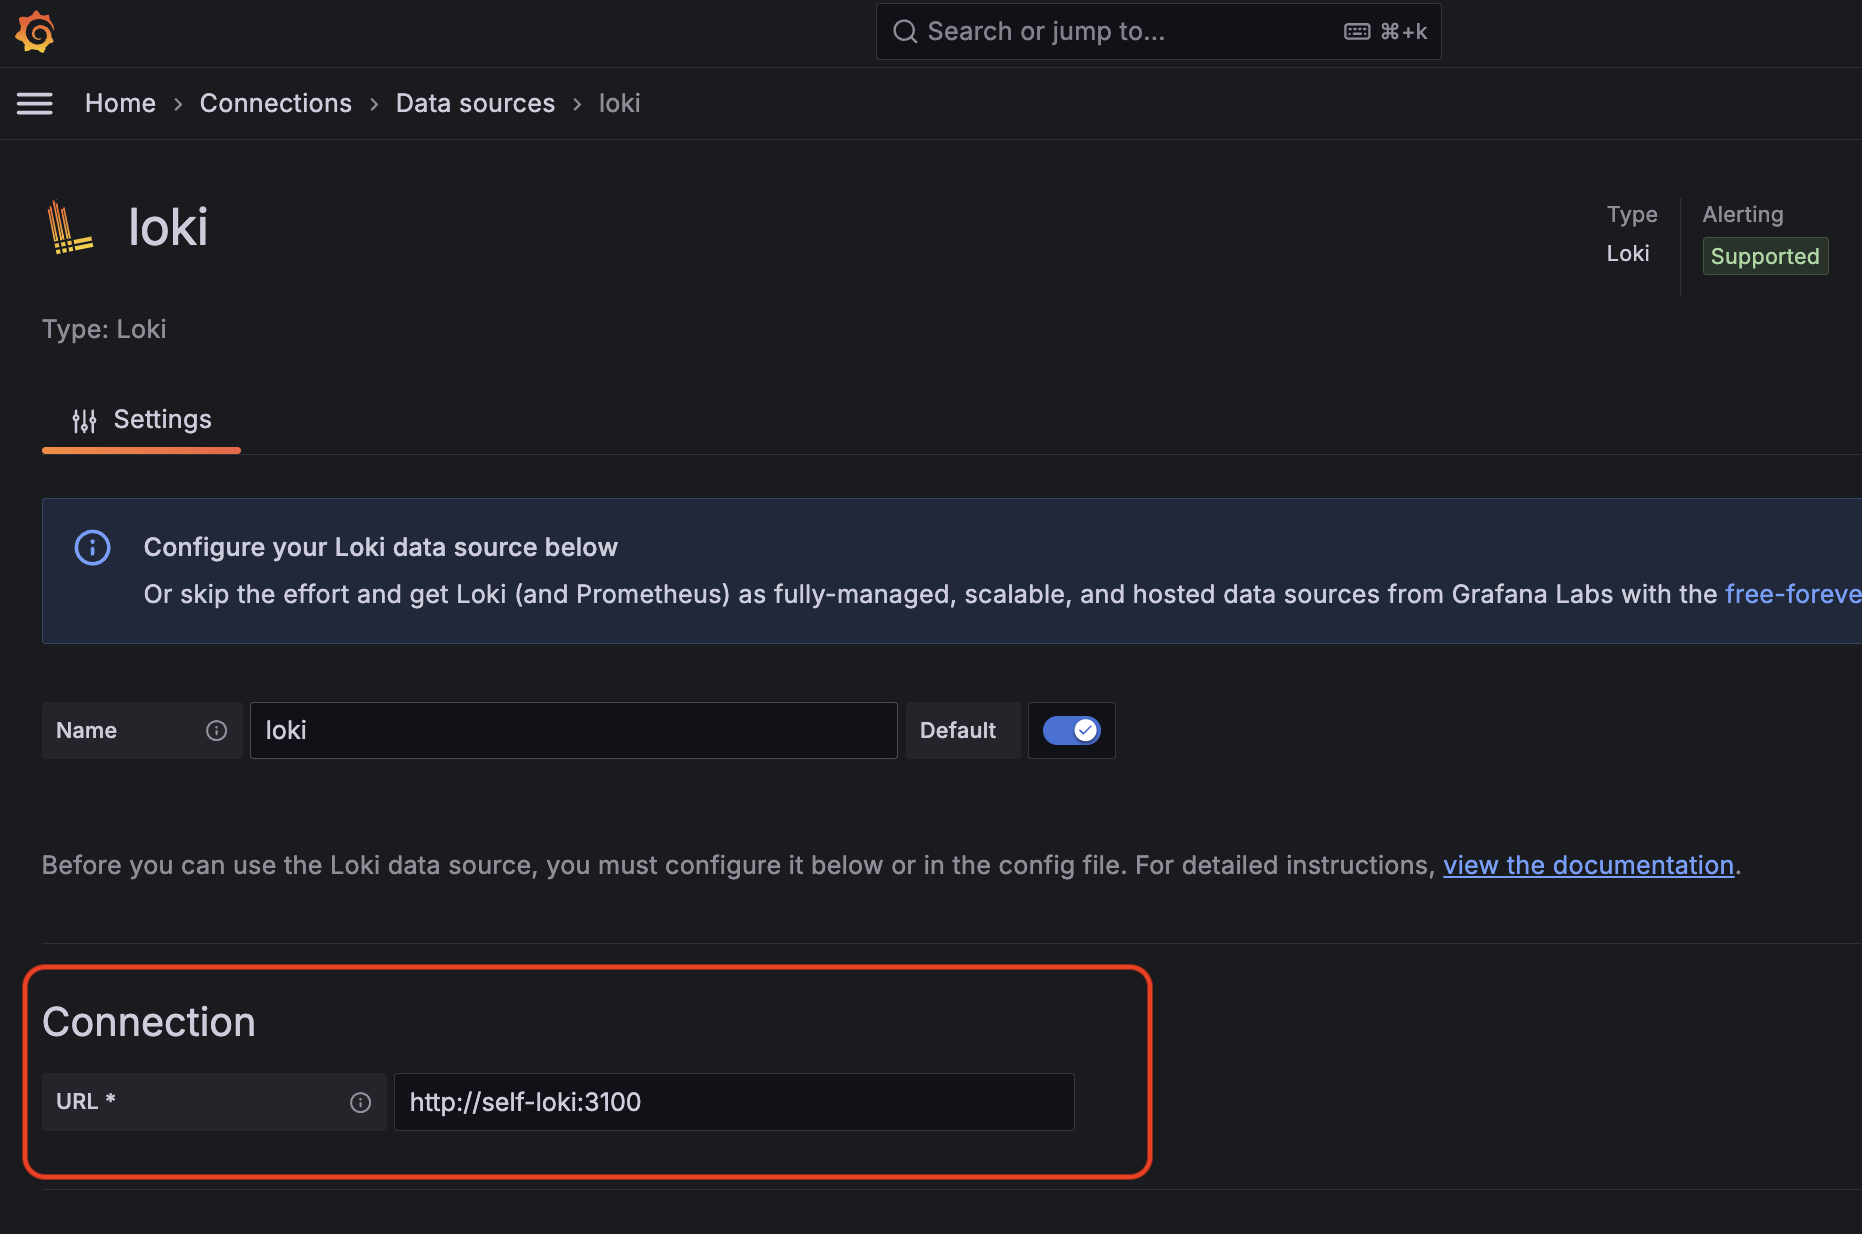1862x1234 pixels.
Task: Click the Settings sliders icon
Action: [x=84, y=421]
